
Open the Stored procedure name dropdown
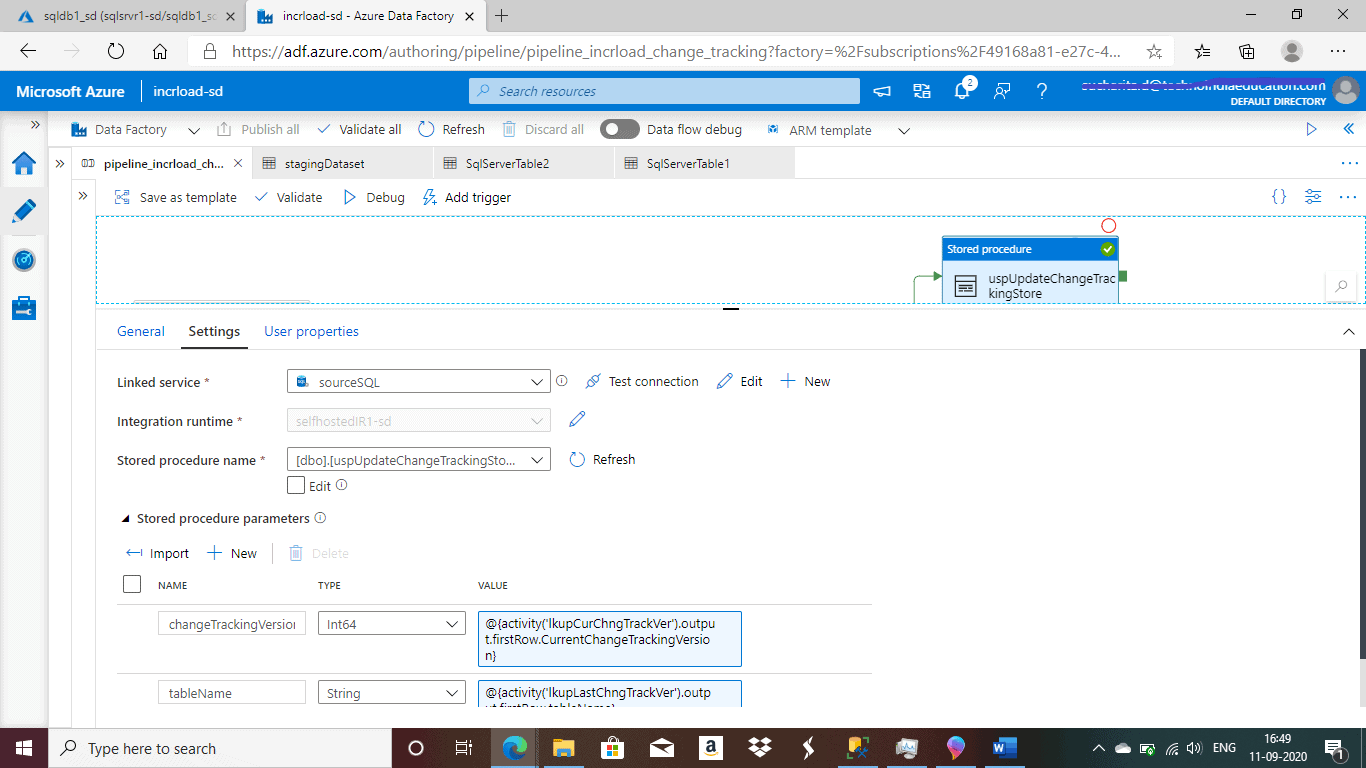(x=418, y=459)
